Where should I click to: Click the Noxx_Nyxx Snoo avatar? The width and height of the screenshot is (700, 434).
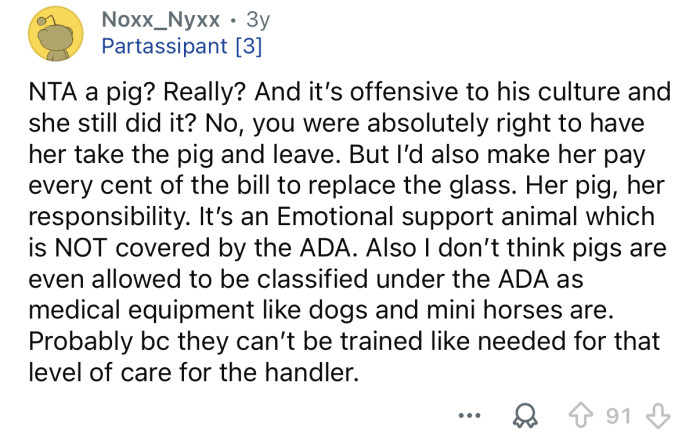[x=54, y=35]
